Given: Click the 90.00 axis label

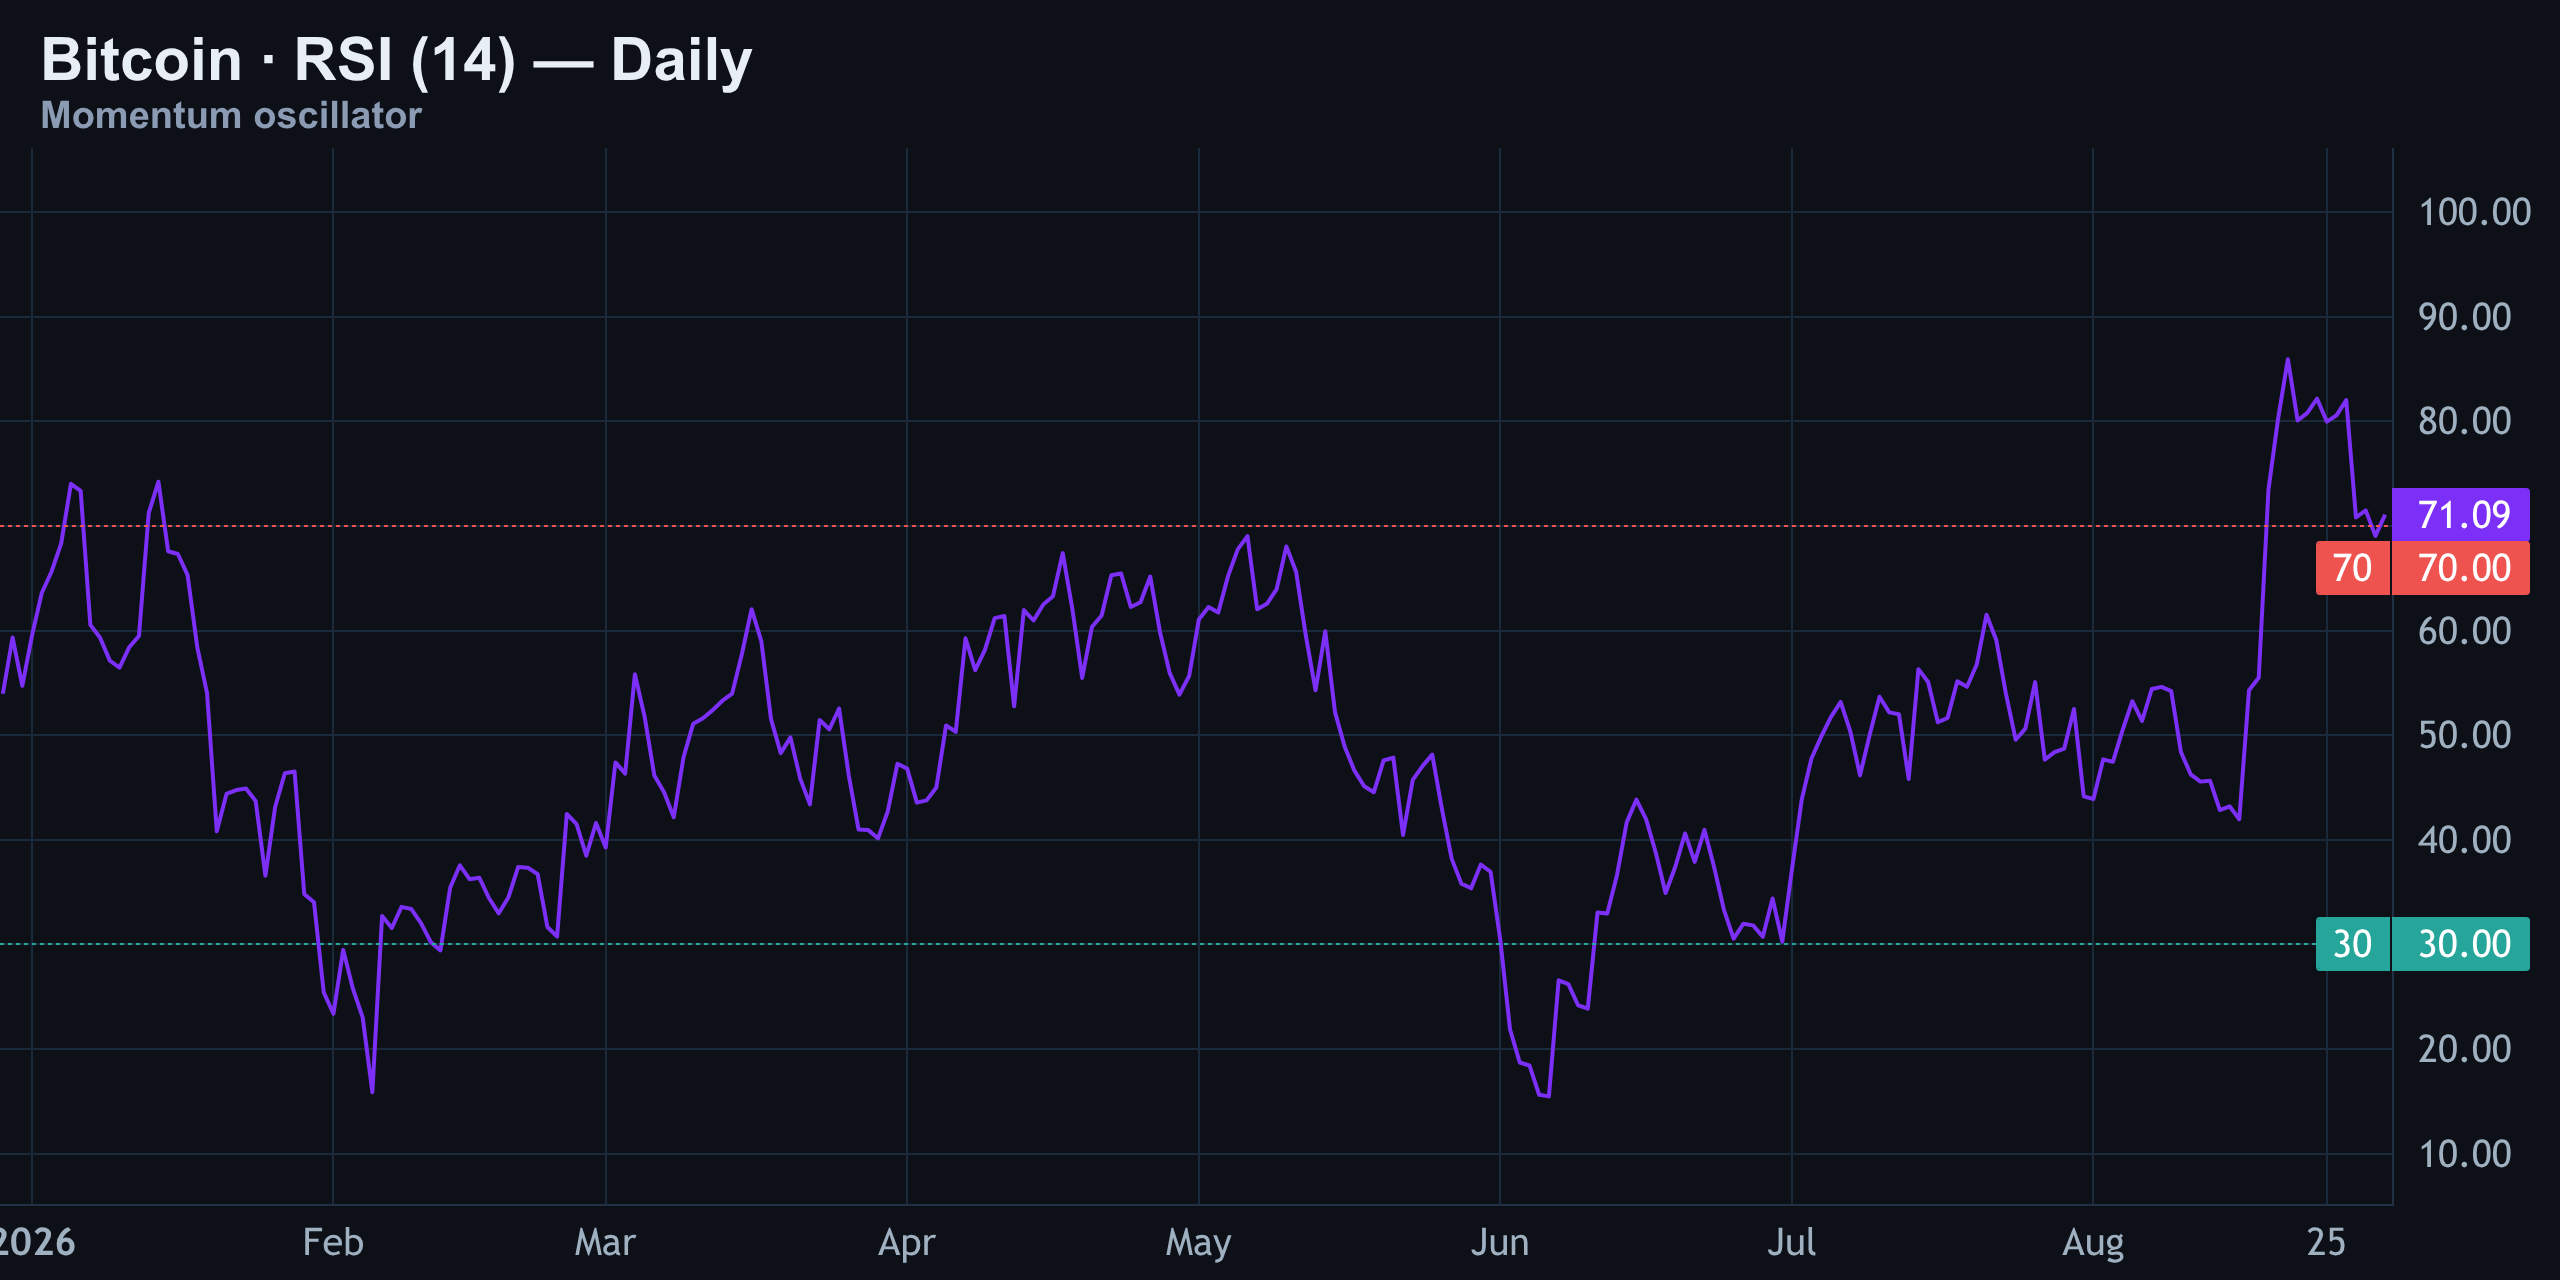Looking at the screenshot, I should tap(2464, 317).
